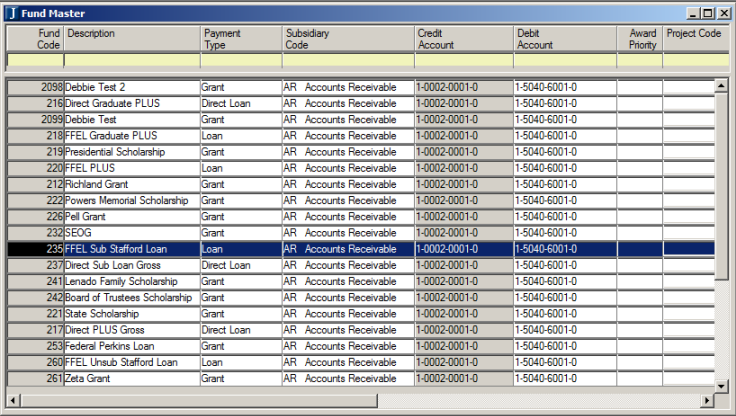Click the Description column header
Image resolution: width=736 pixels, height=416 pixels.
132,39
